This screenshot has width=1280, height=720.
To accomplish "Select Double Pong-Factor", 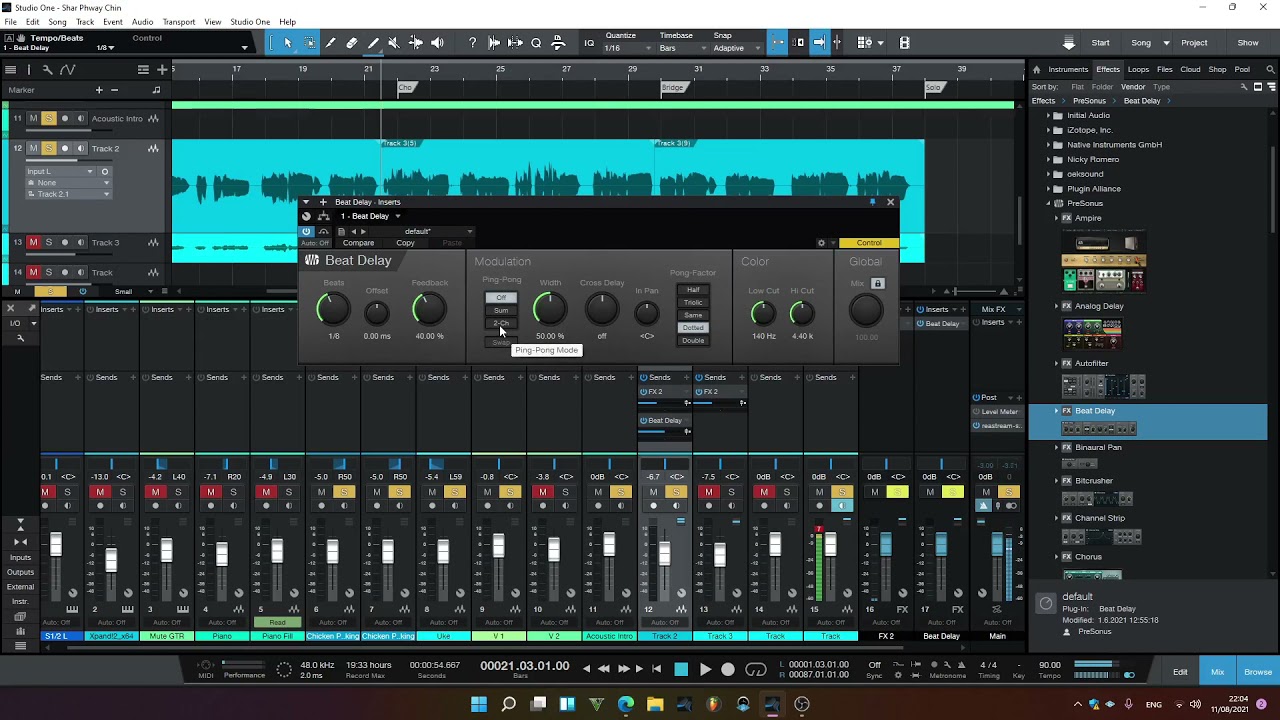I will (x=693, y=340).
